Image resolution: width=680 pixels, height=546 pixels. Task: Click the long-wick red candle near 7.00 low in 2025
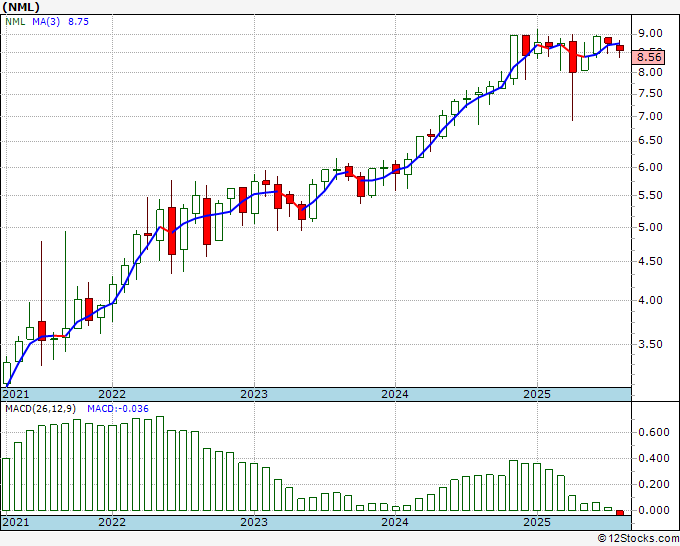573,57
